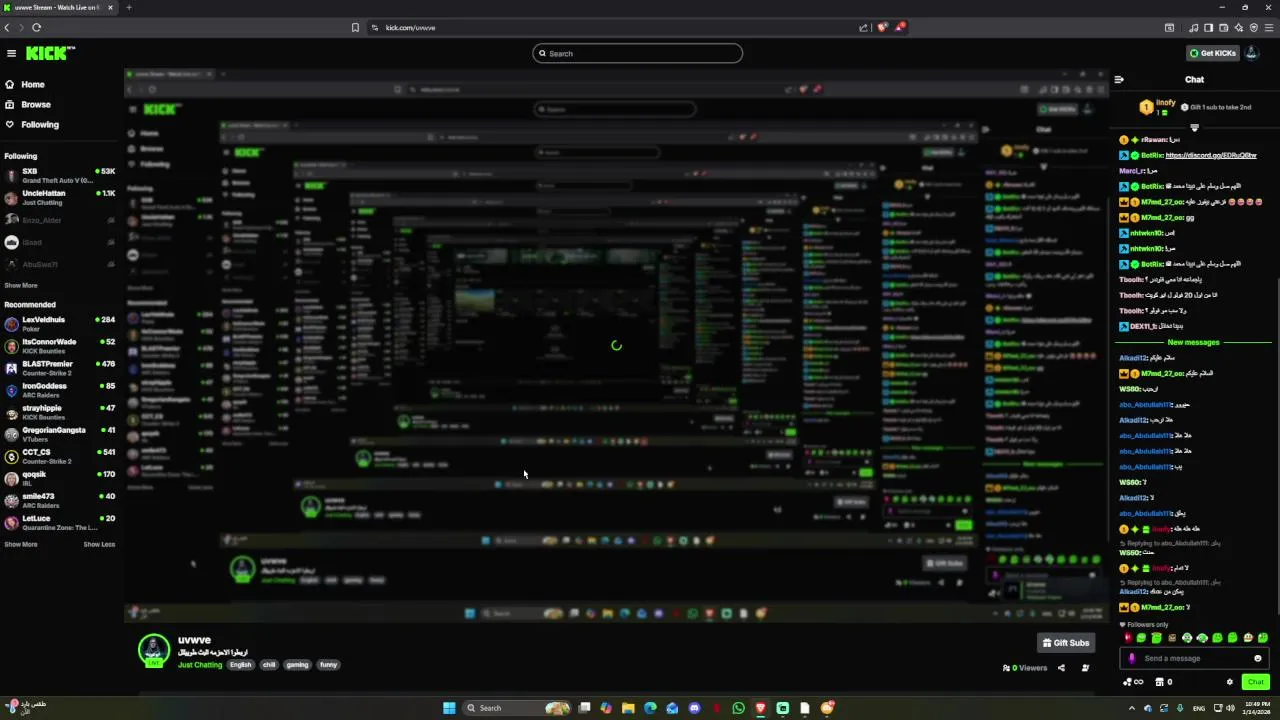Open the Just Chatting category link

[x=200, y=665]
